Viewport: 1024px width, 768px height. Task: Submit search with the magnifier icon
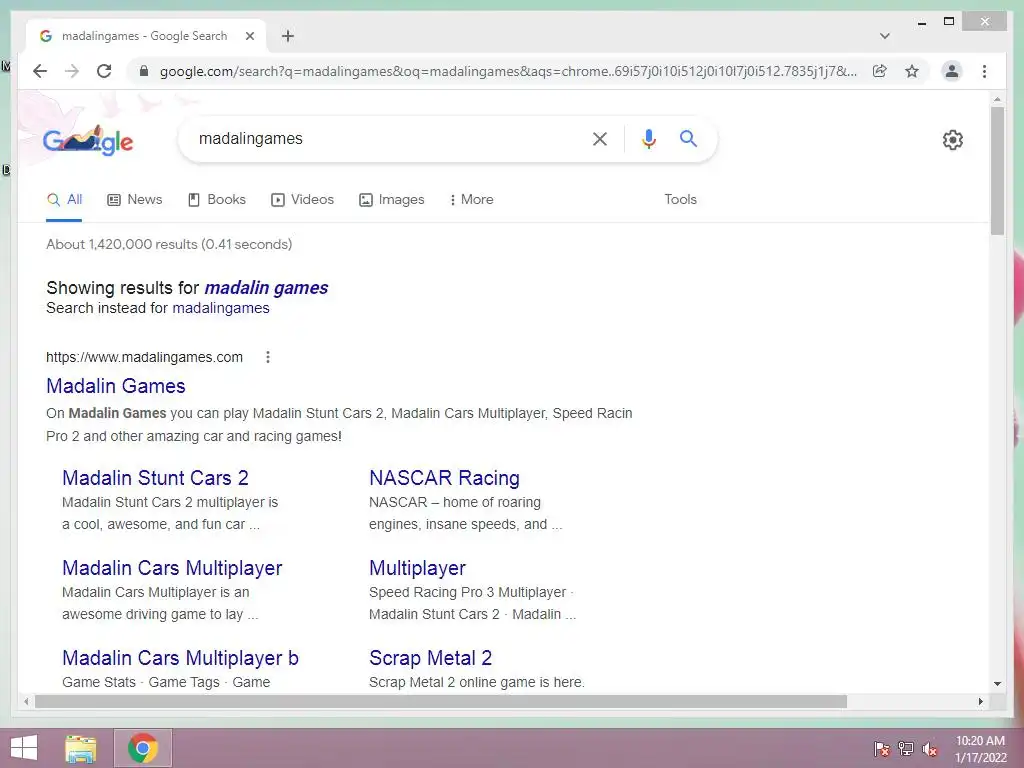688,138
